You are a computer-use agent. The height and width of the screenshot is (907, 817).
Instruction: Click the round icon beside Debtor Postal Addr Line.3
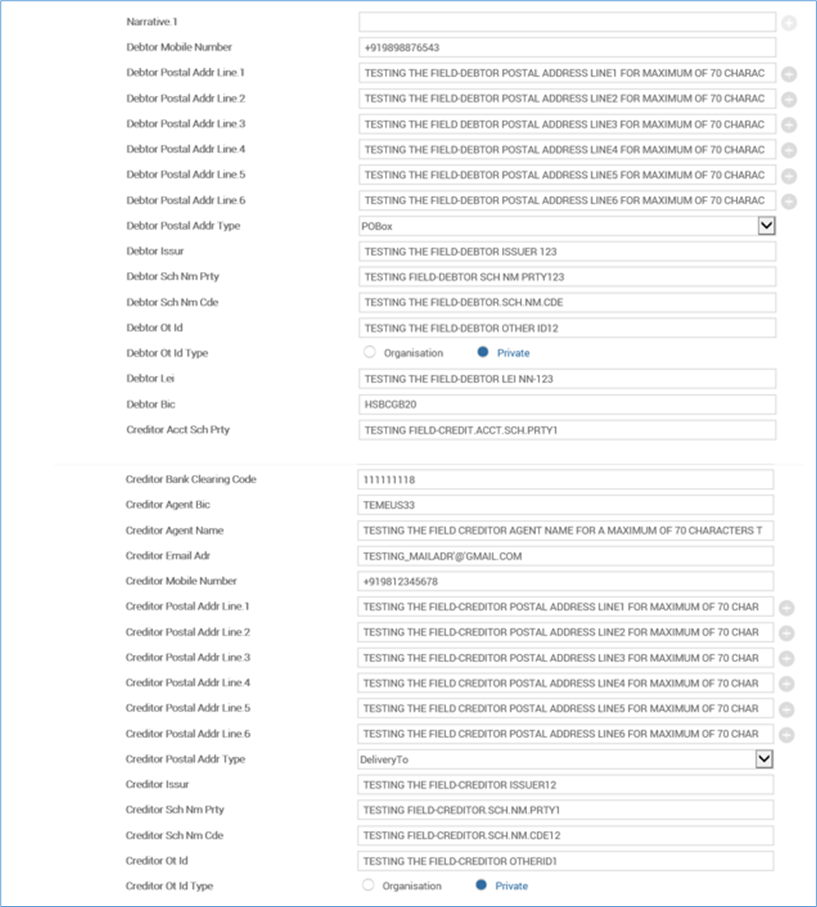789,125
